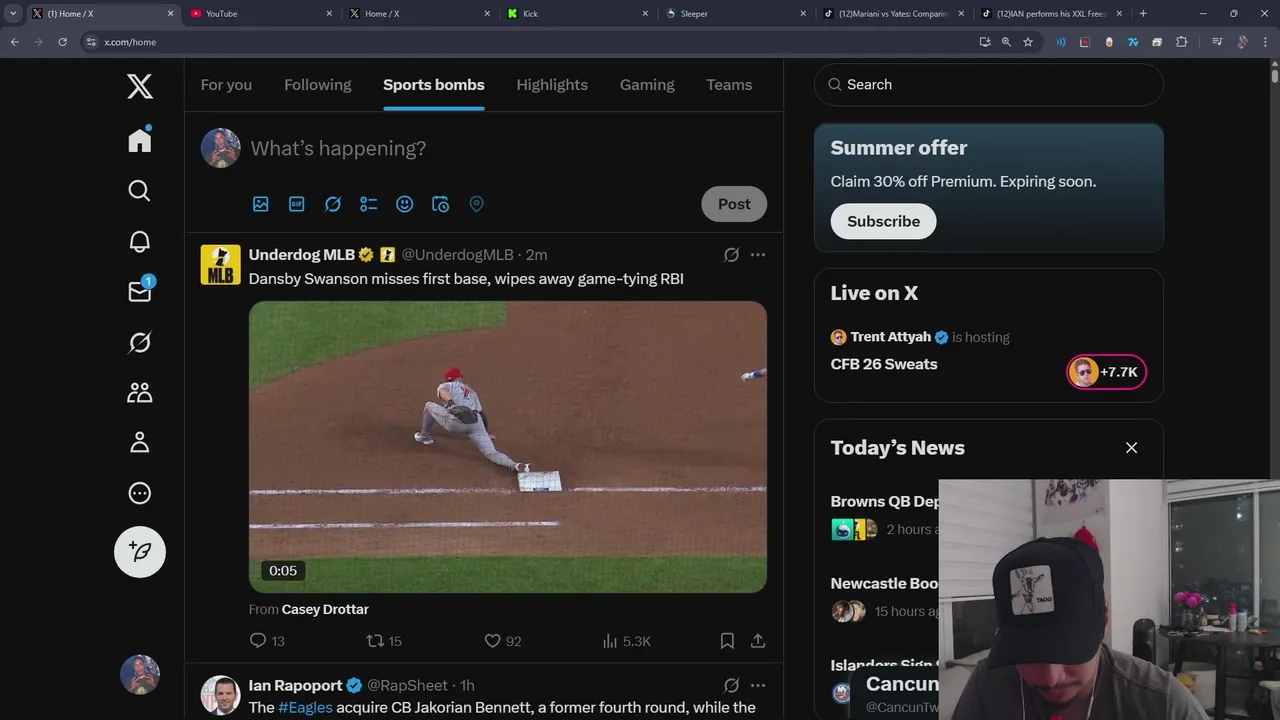Image resolution: width=1280 pixels, height=720 pixels.
Task: Like the Underdog MLB post
Action: [503, 641]
